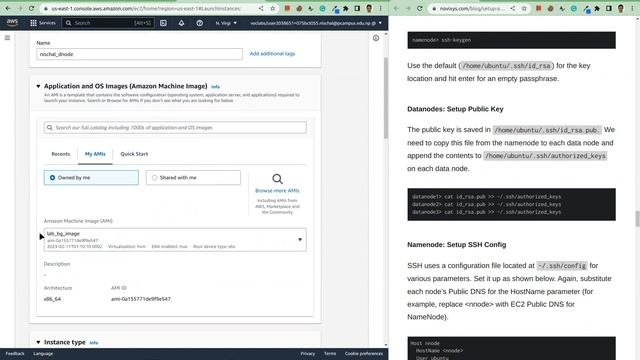Open the Services grid menu
640x360 pixels.
[42, 23]
